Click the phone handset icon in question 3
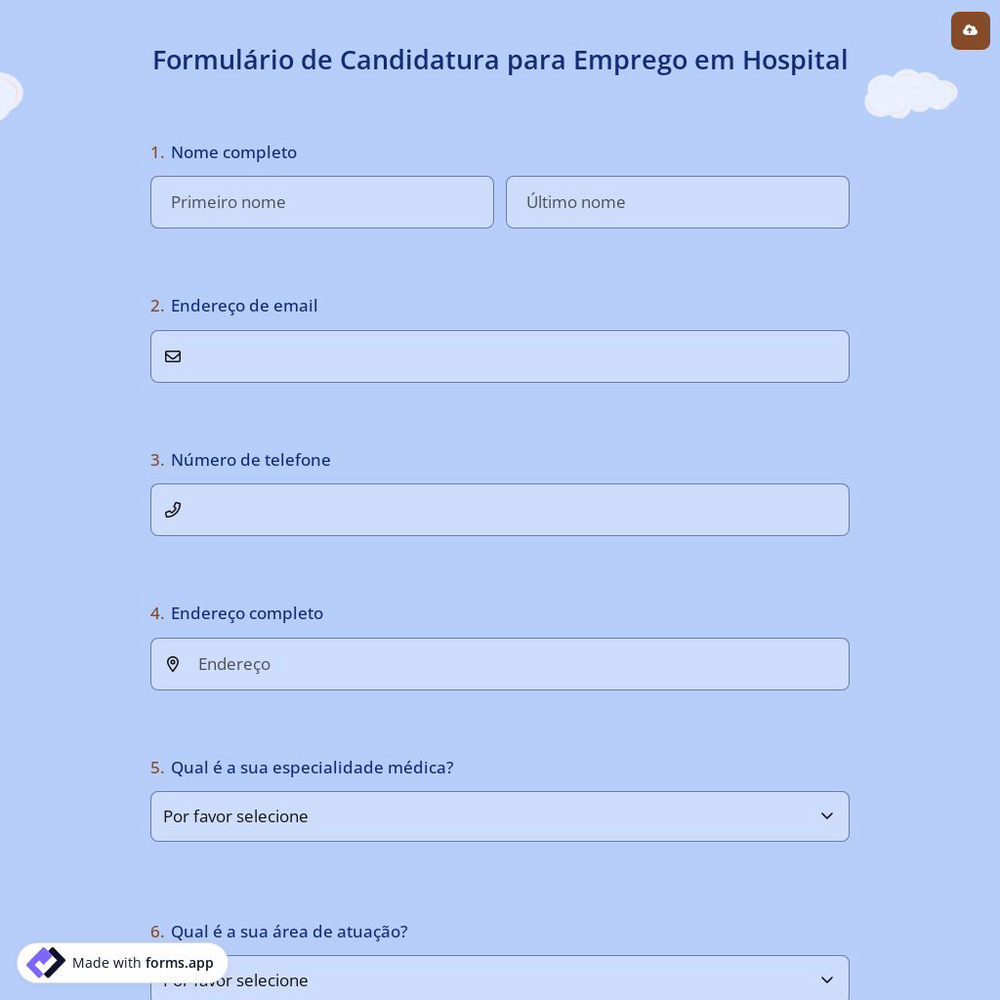Screen dimensions: 1000x1000 173,509
